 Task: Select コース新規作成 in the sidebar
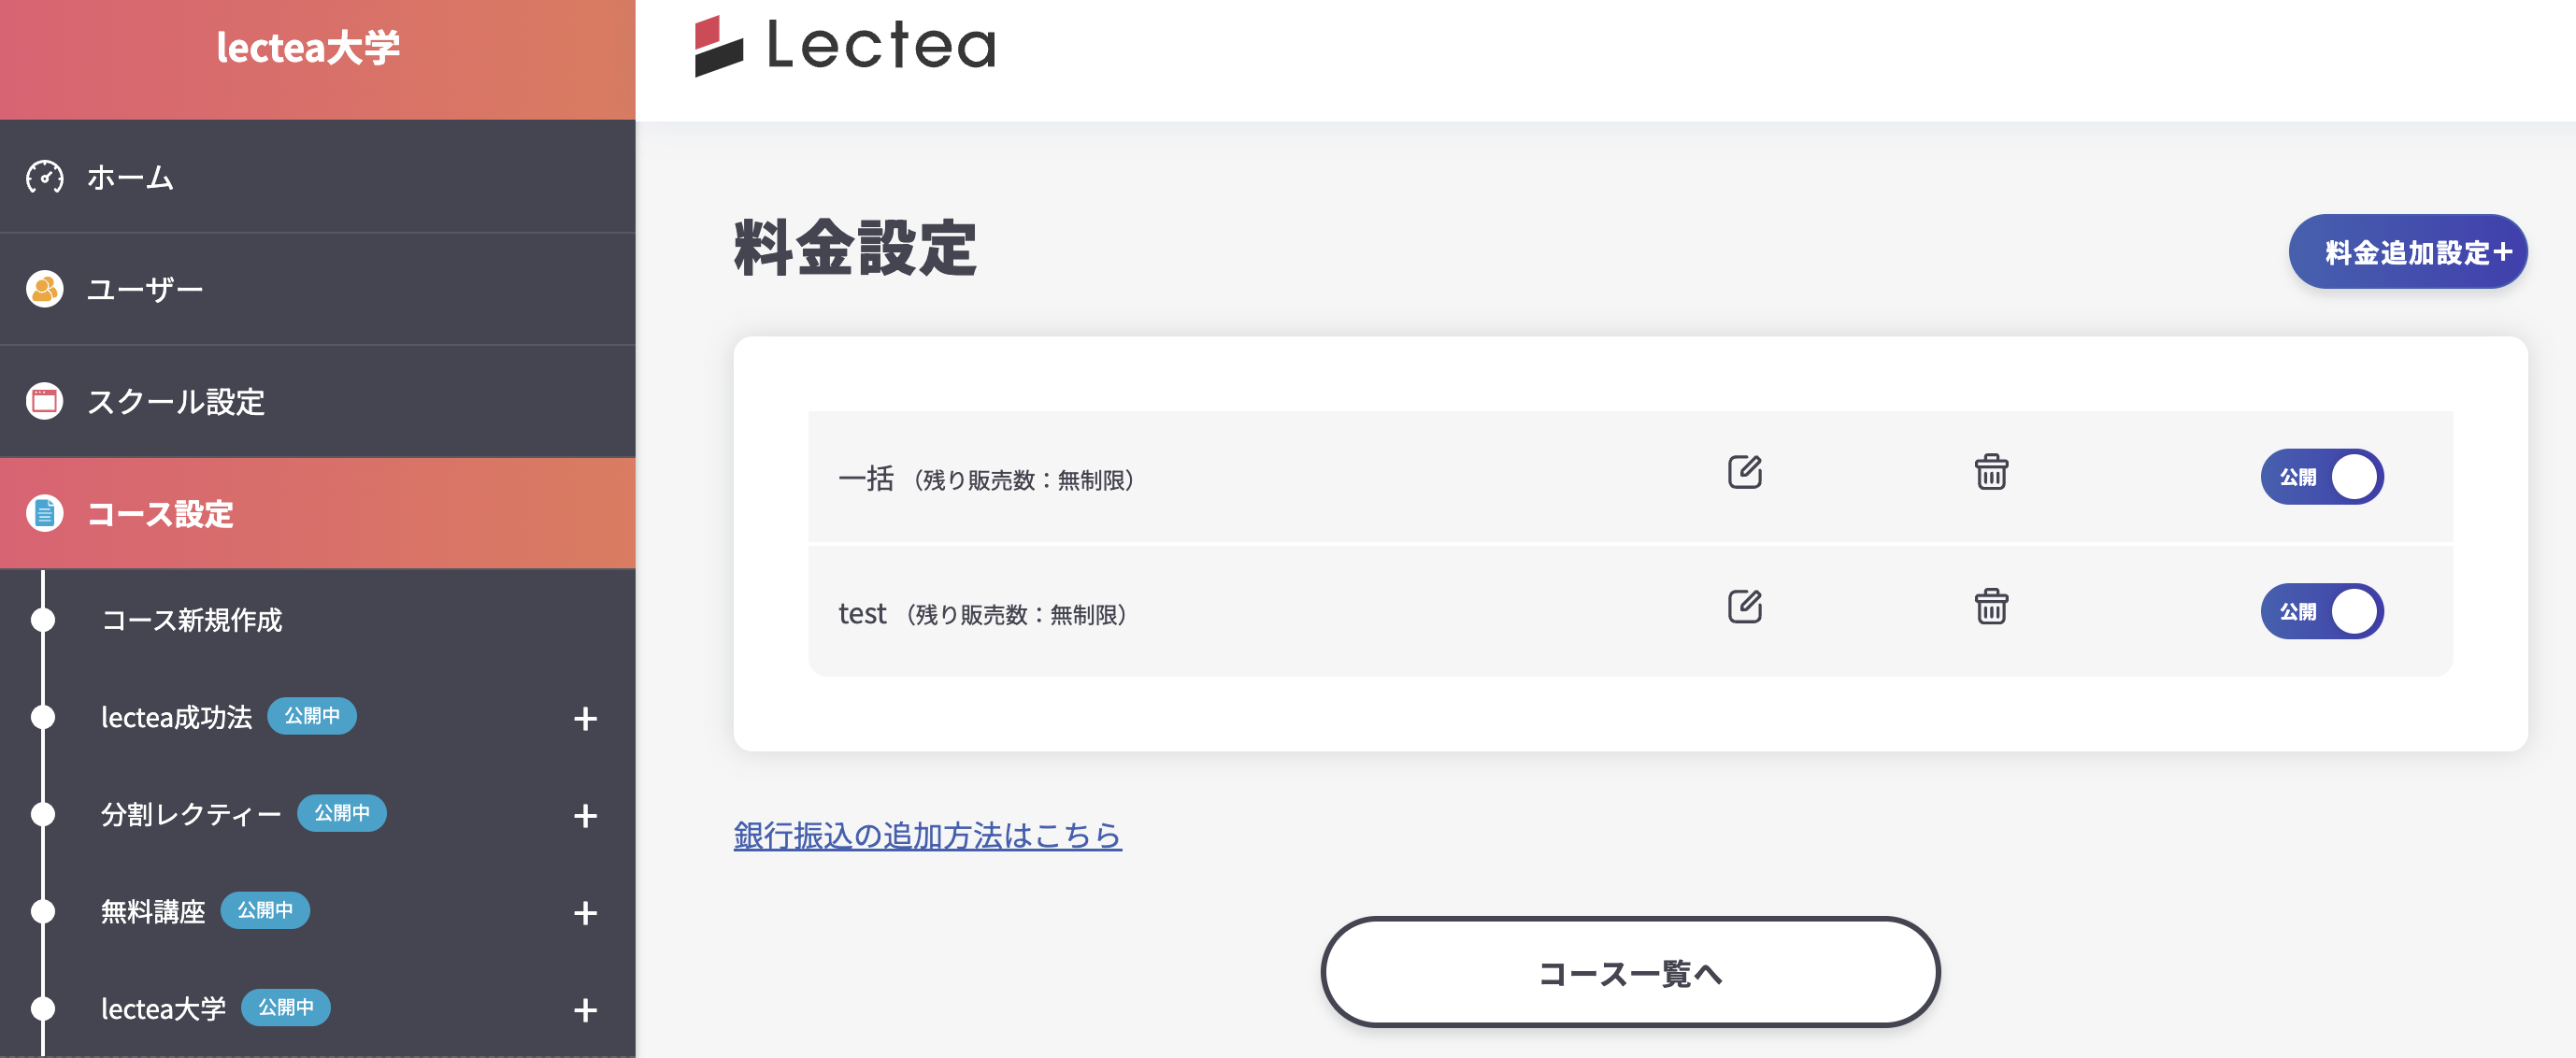(193, 621)
